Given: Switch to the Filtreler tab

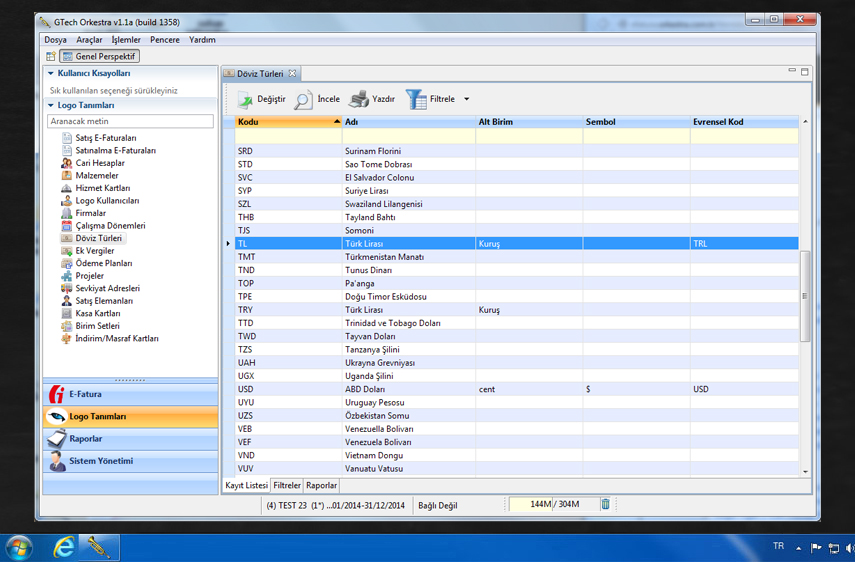Looking at the screenshot, I should point(287,485).
